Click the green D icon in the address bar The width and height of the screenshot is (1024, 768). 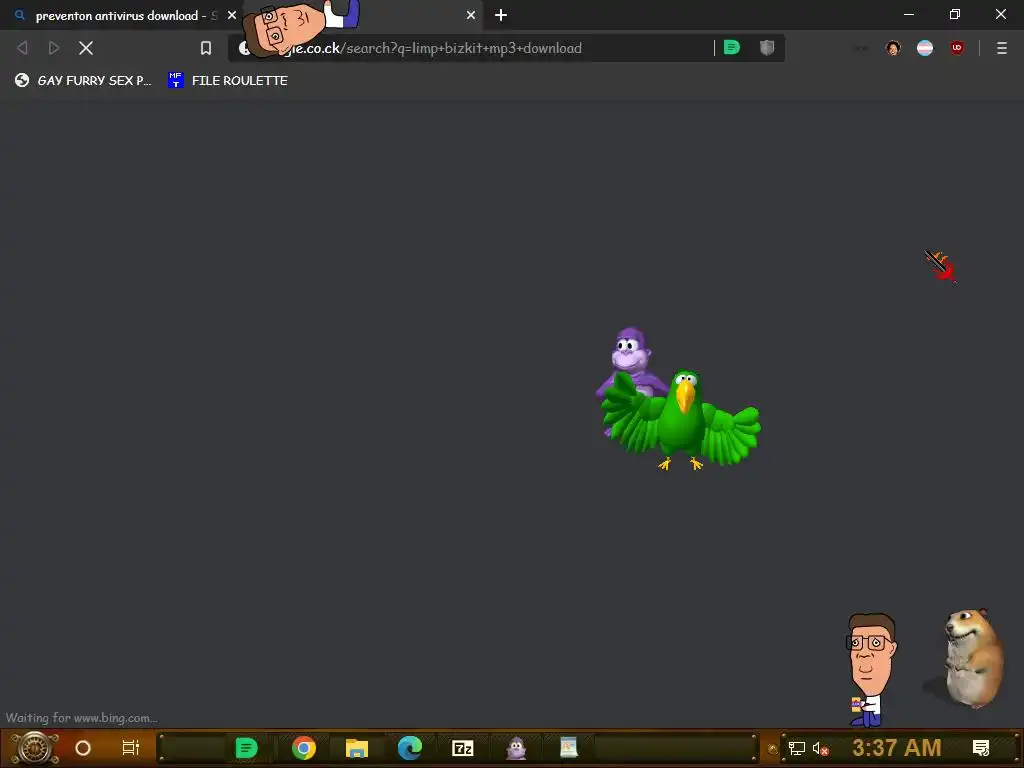point(732,47)
